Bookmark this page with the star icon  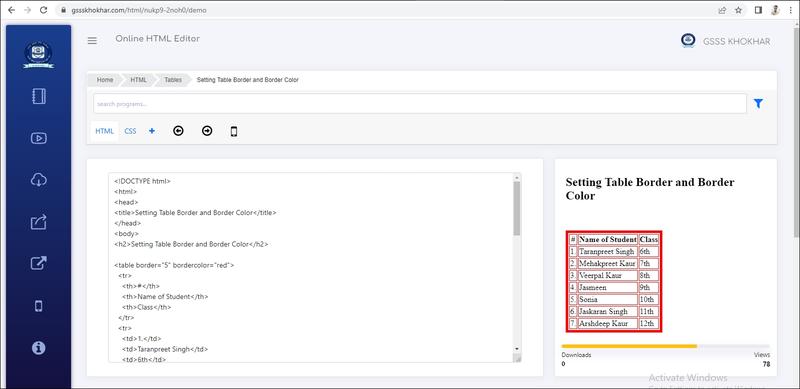pos(738,10)
